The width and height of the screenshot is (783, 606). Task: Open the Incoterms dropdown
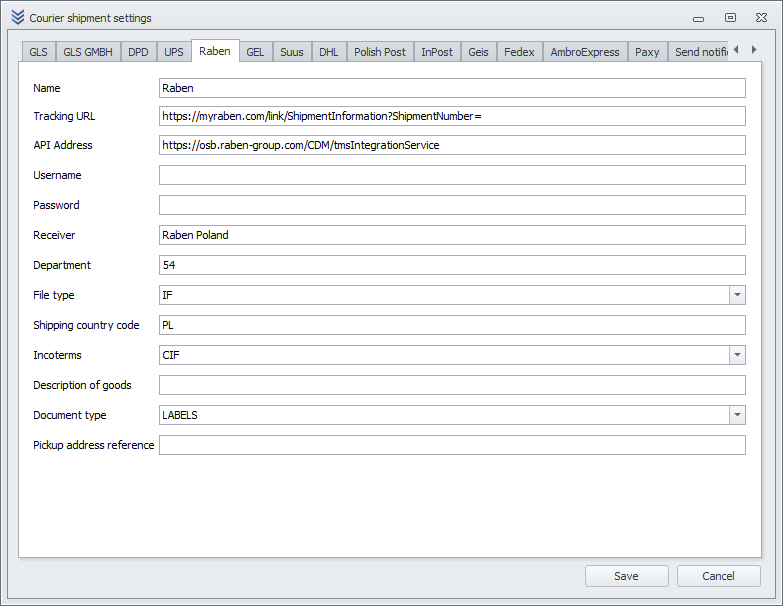[x=737, y=355]
